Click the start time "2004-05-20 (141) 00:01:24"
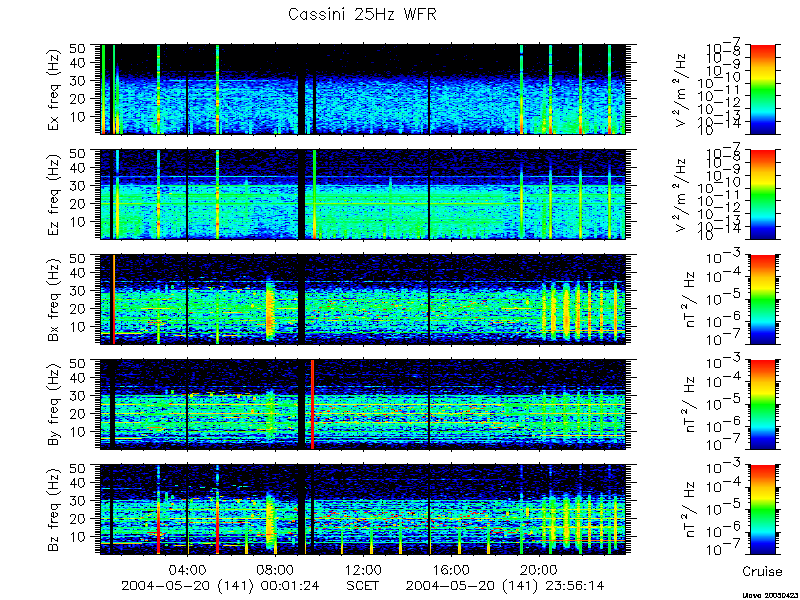Screen dimensions: 800x600 click(x=220, y=585)
